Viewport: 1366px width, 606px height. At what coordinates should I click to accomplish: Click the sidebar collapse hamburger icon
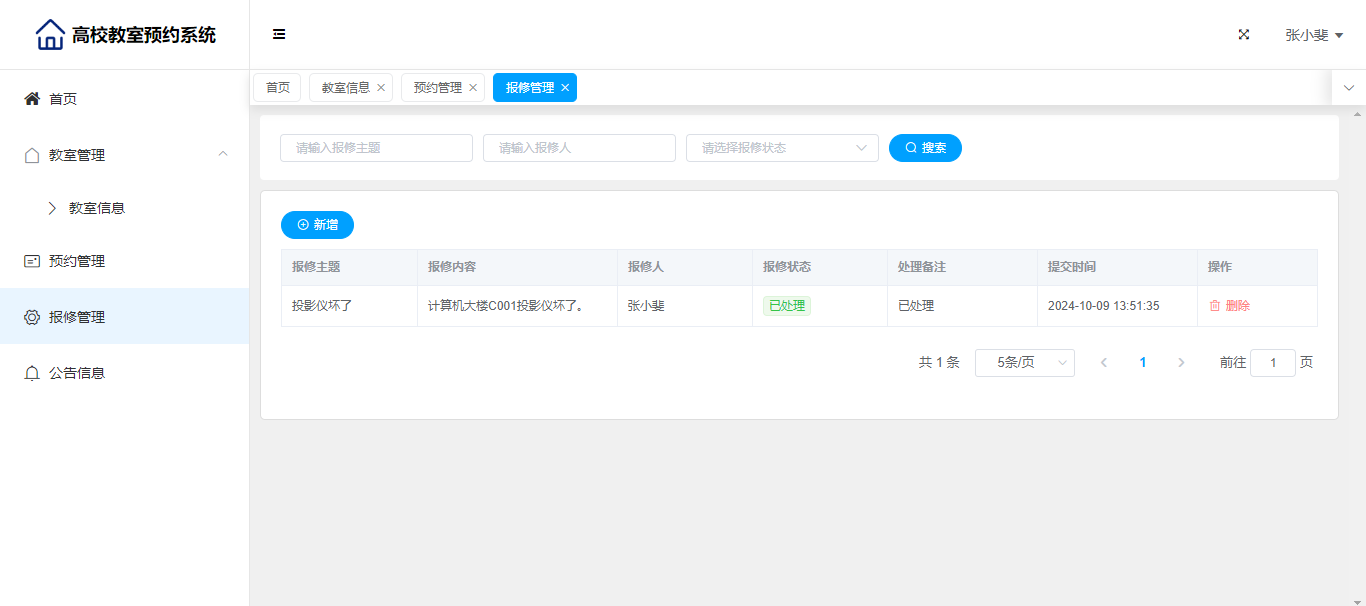279,34
